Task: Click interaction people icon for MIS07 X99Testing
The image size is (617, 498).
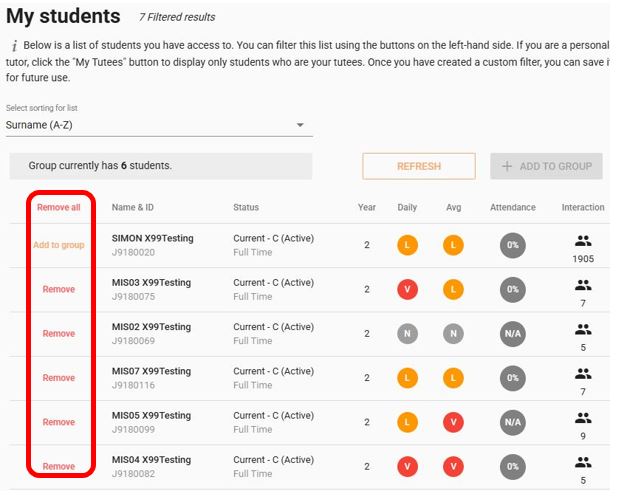Action: click(583, 373)
